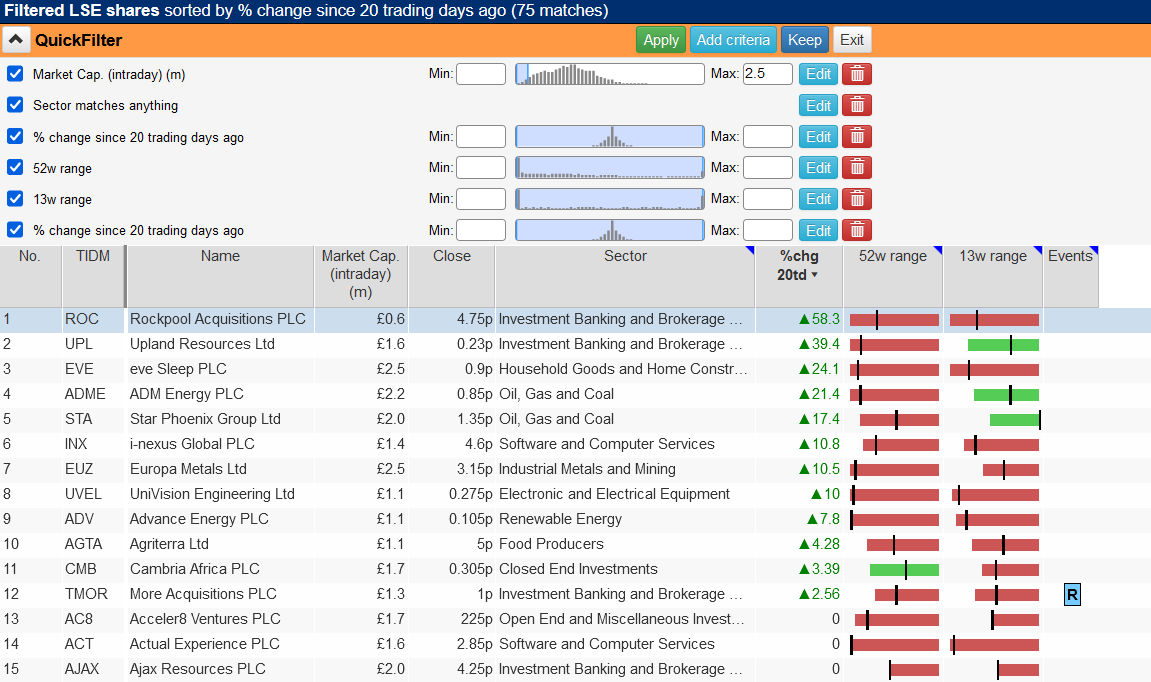
Task: Toggle the 52w range filter checkbox
Action: pyautogui.click(x=15, y=167)
